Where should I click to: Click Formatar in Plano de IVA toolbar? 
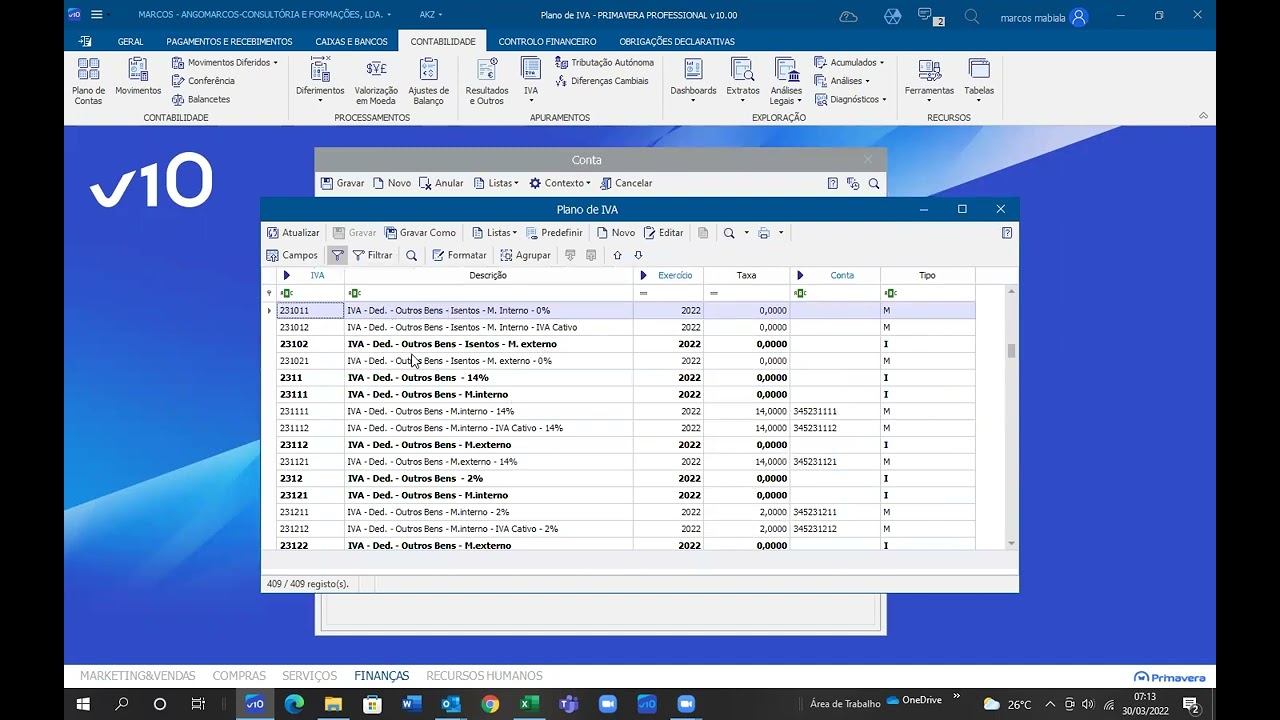tap(459, 255)
